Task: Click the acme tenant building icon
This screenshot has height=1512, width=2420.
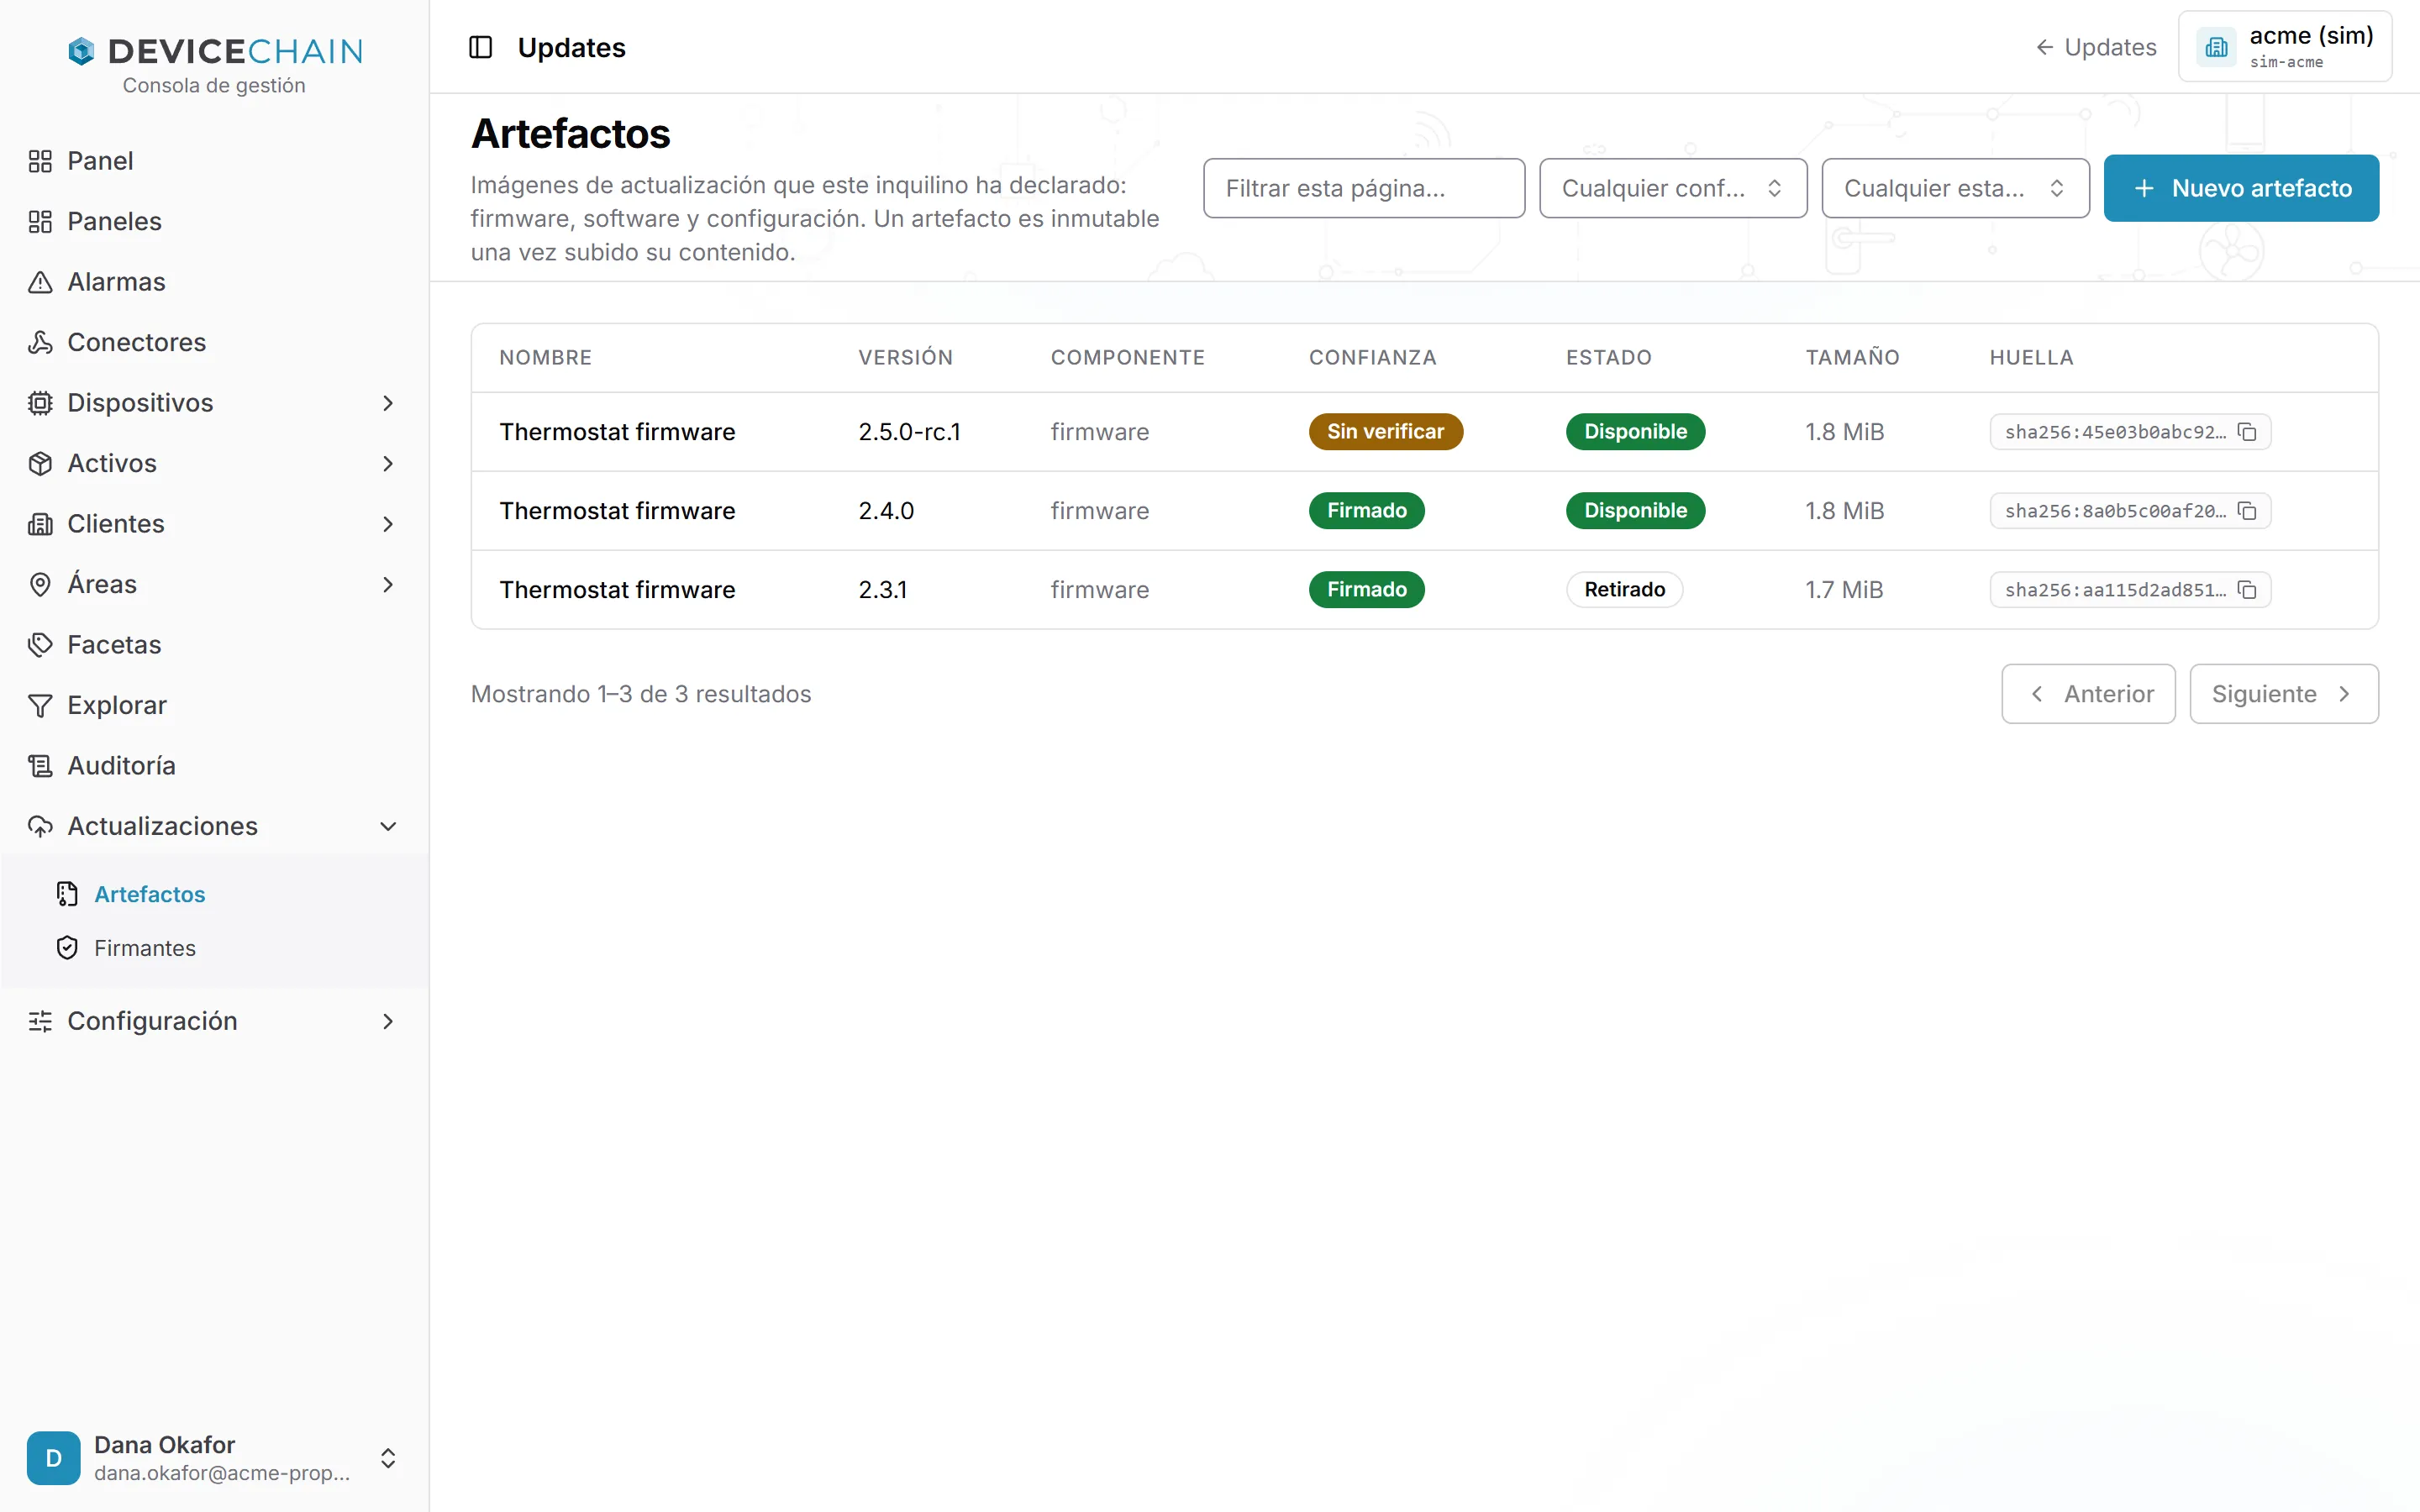Action: 2216,47
